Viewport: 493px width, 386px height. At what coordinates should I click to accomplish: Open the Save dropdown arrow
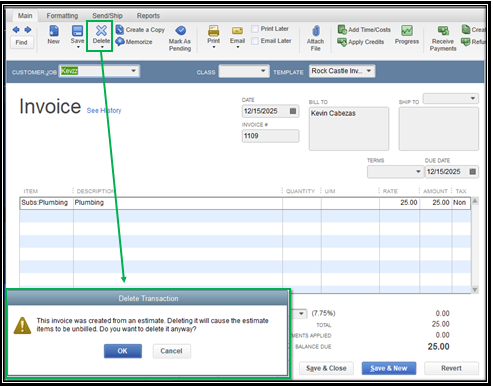[x=78, y=47]
